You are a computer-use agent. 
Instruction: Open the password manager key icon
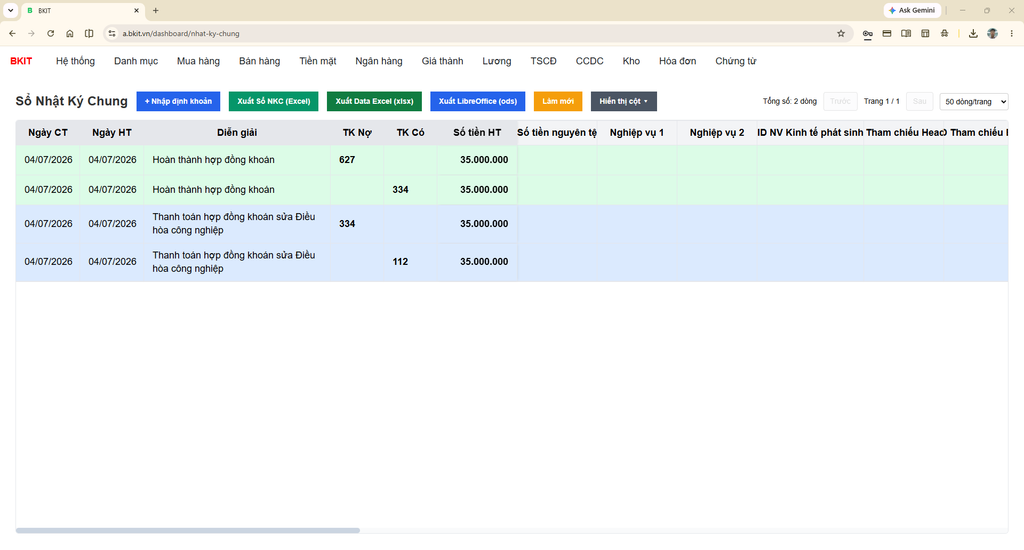pos(867,33)
